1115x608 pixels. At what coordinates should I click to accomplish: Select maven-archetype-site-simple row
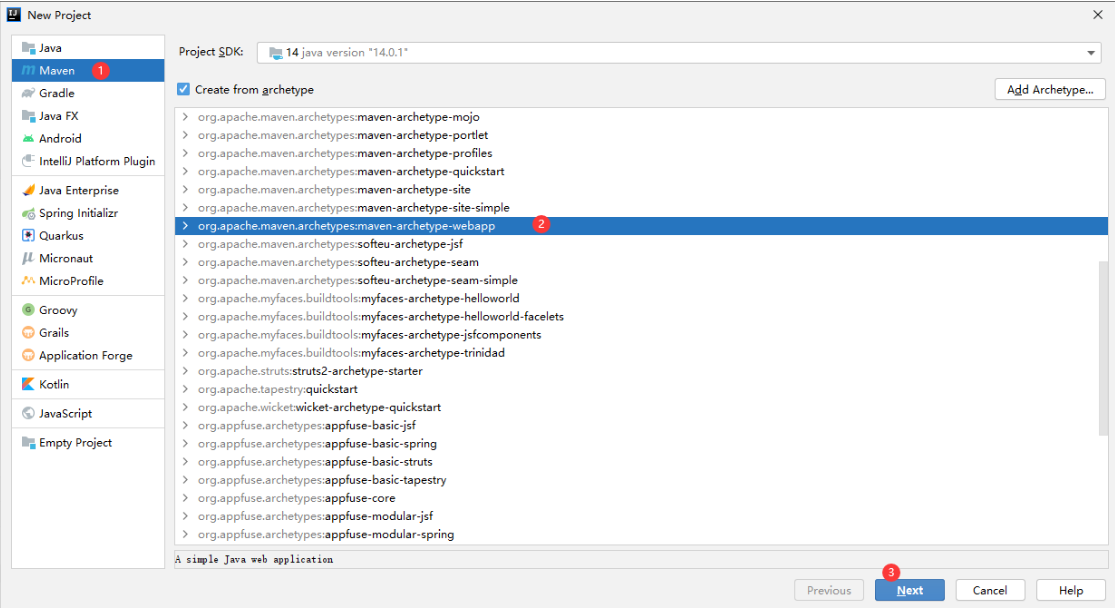click(x=641, y=208)
